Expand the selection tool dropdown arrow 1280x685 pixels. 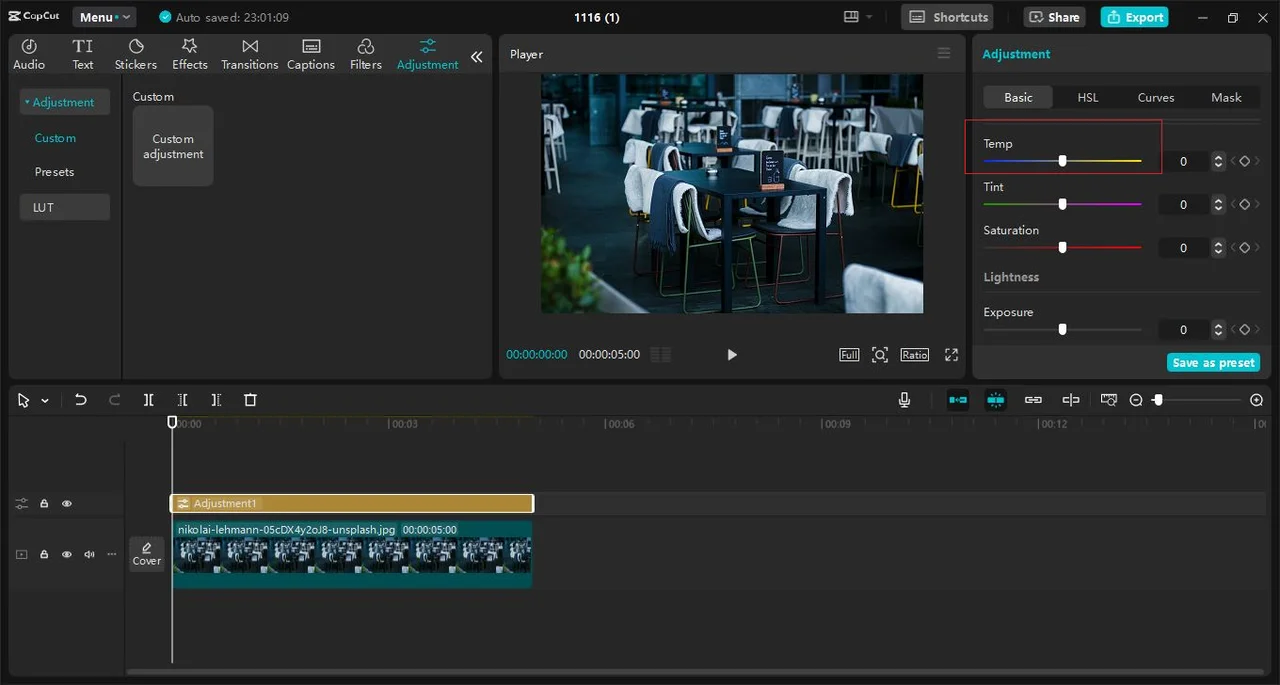pos(45,401)
